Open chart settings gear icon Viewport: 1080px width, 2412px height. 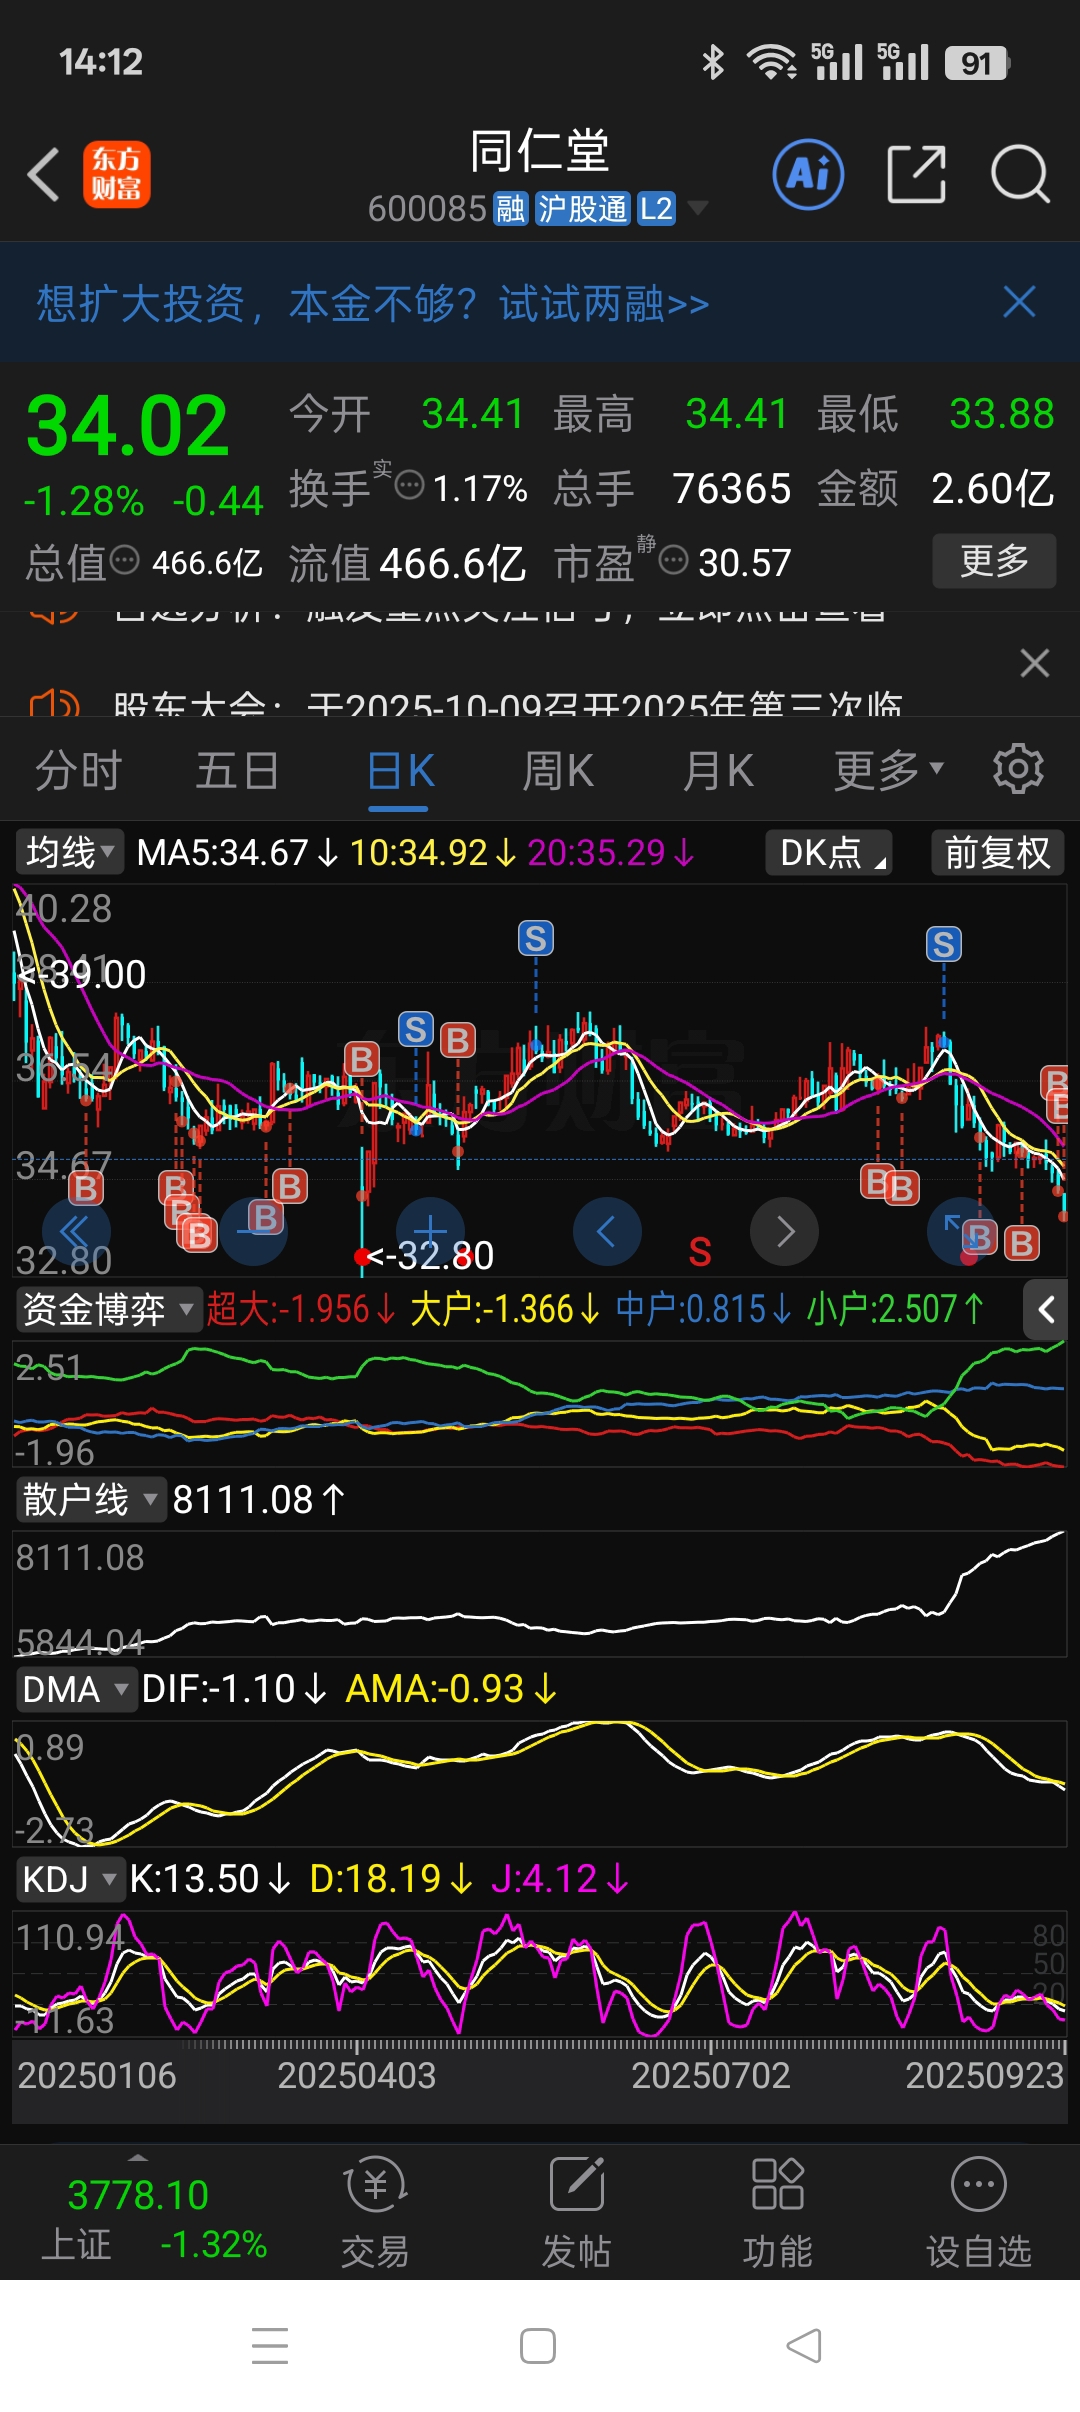[x=1018, y=769]
